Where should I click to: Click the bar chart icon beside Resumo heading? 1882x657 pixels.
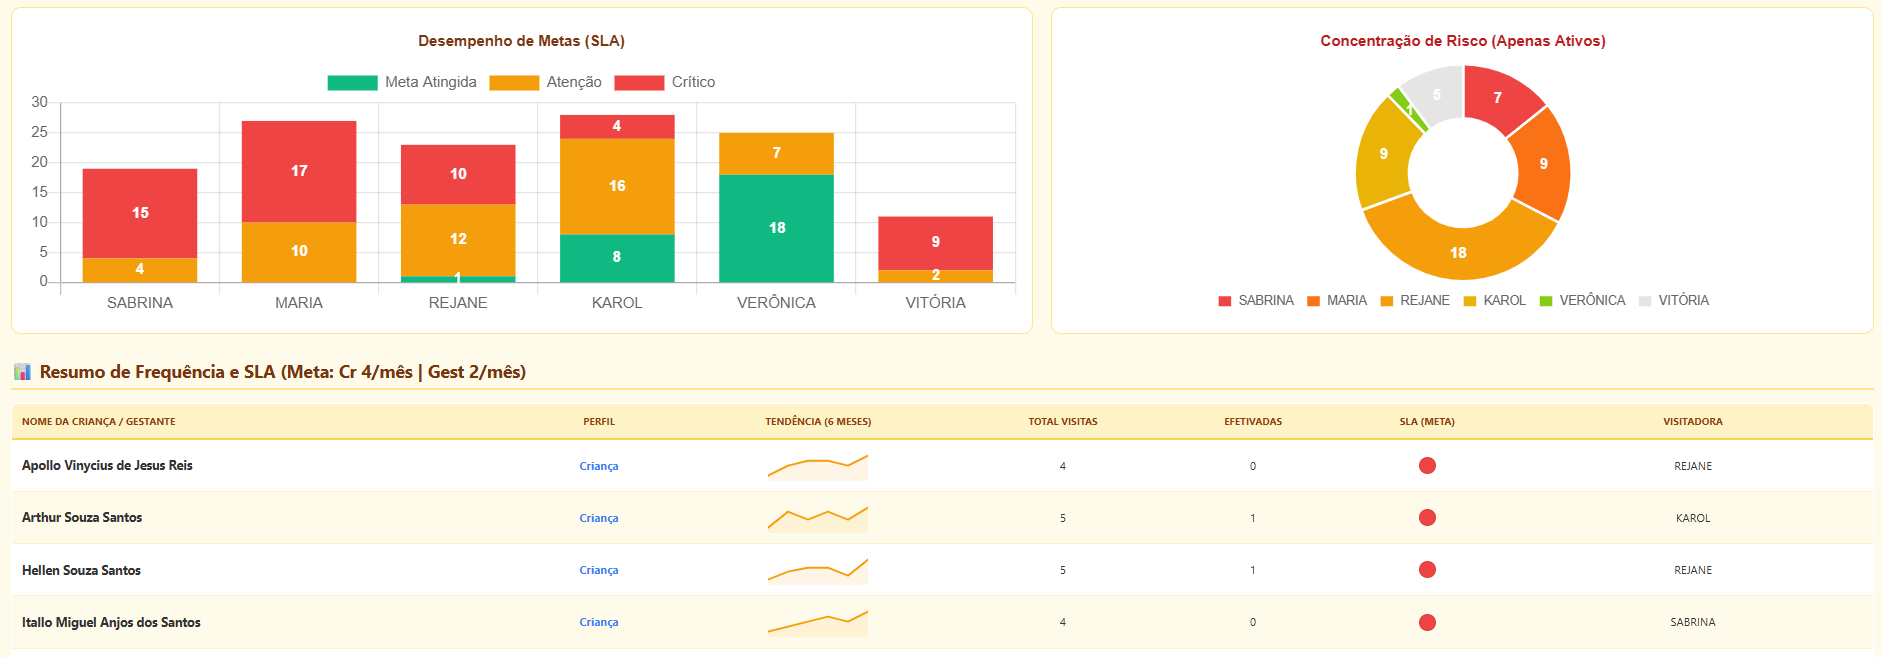(22, 372)
